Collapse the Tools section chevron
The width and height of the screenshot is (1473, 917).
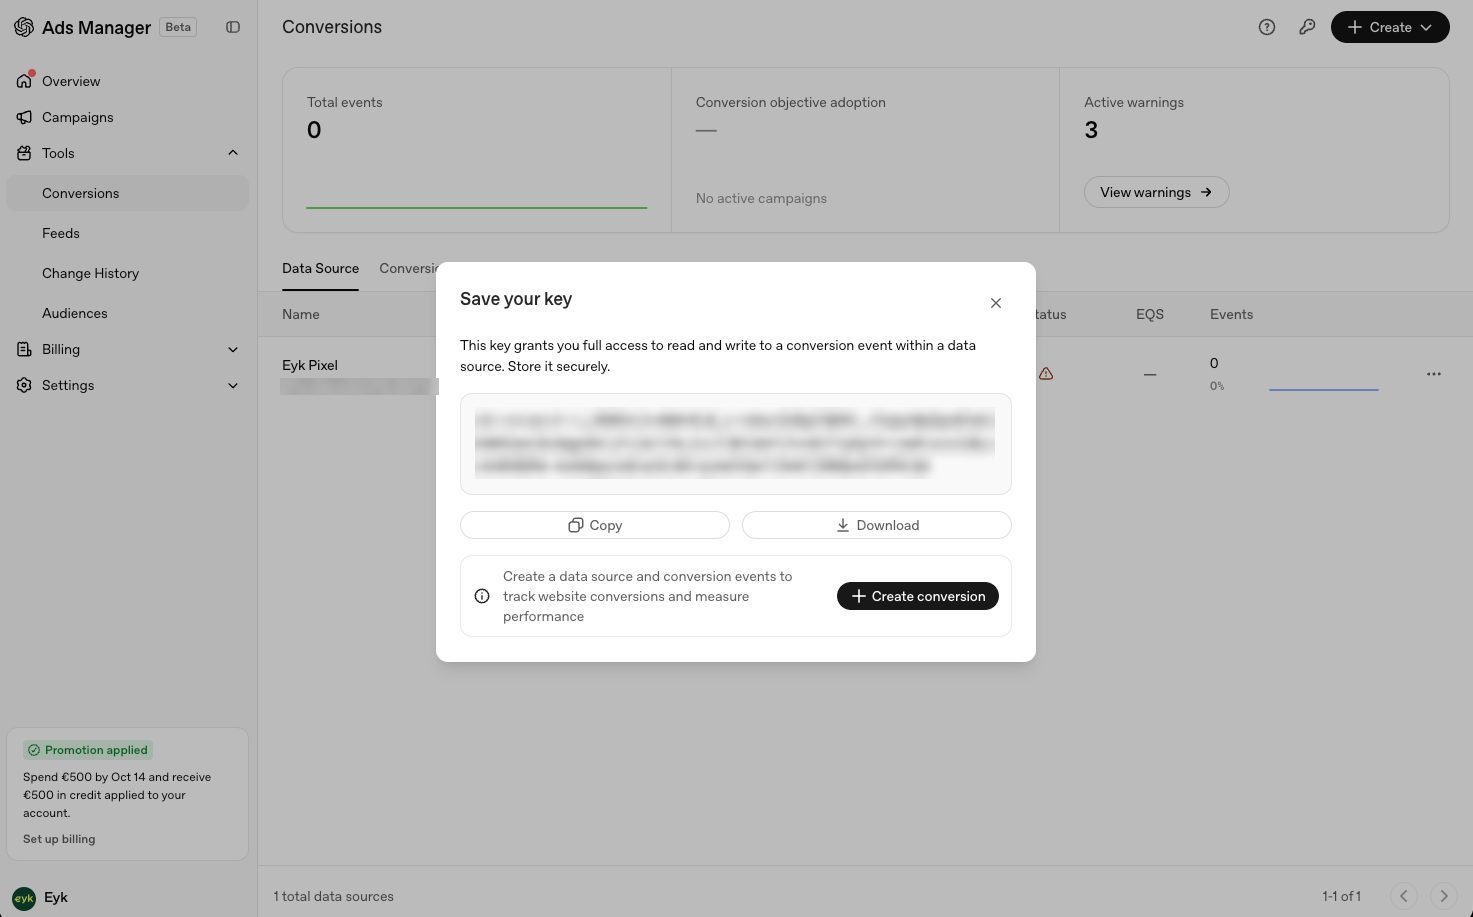[233, 153]
